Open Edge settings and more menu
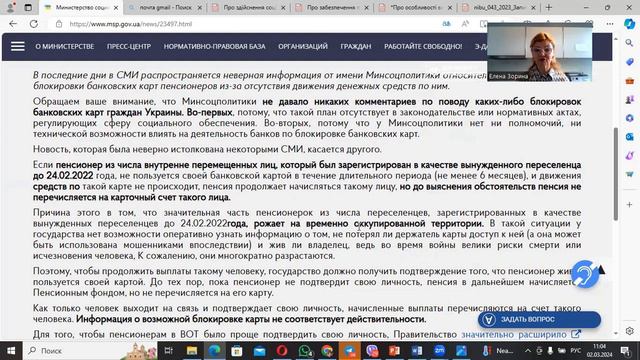Image resolution: width=640 pixels, height=360 pixels. coord(610,24)
